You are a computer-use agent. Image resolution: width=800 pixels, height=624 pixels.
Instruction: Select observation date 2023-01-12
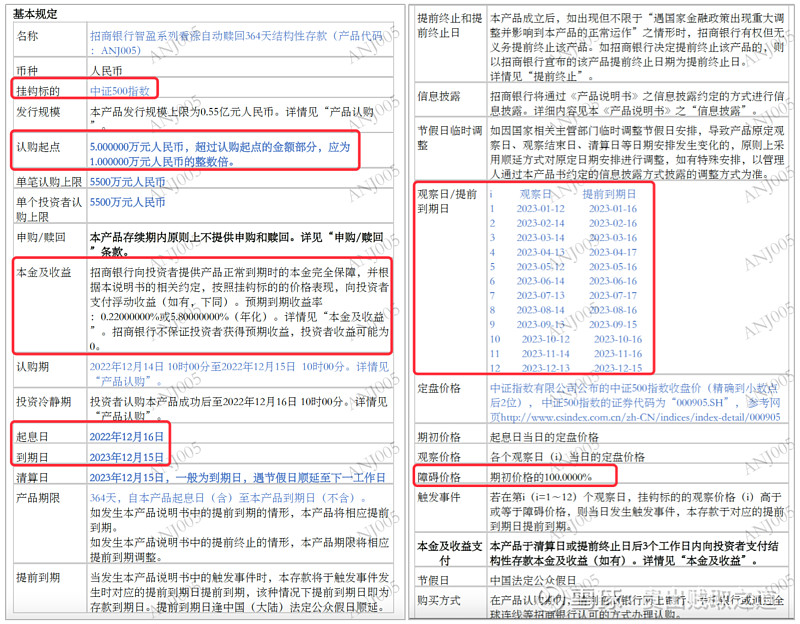pyautogui.click(x=541, y=209)
